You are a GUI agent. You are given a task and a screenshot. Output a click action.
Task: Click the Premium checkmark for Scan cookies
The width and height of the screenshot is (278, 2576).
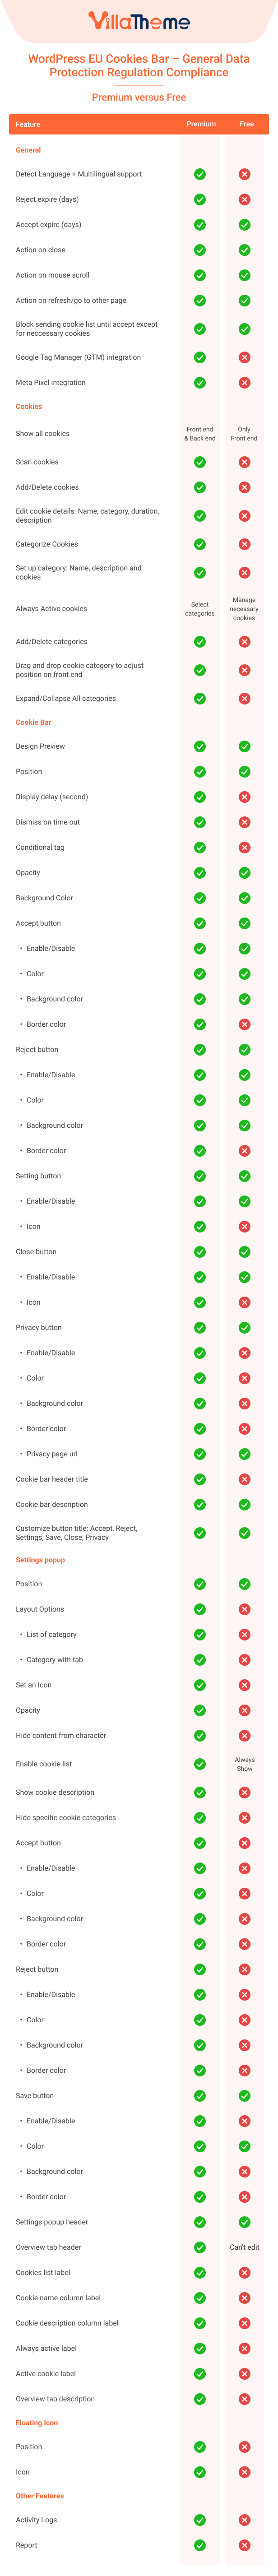click(x=200, y=462)
